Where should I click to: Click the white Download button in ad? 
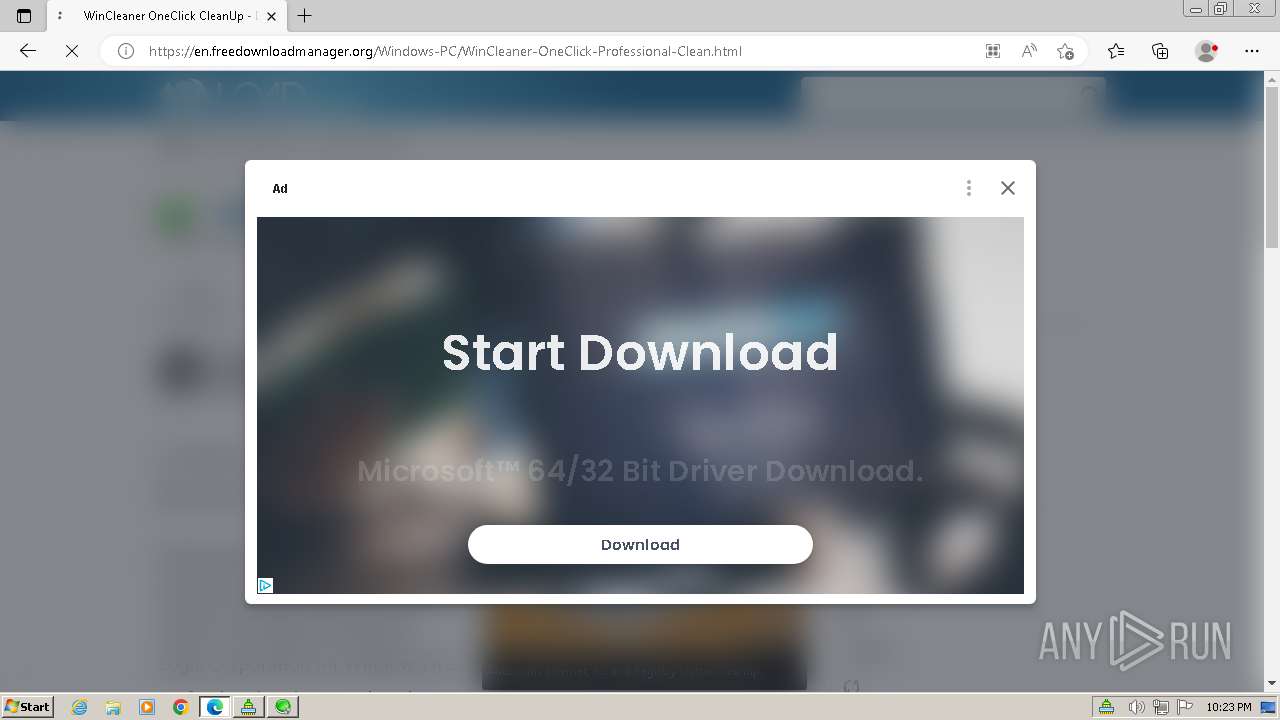pos(640,544)
